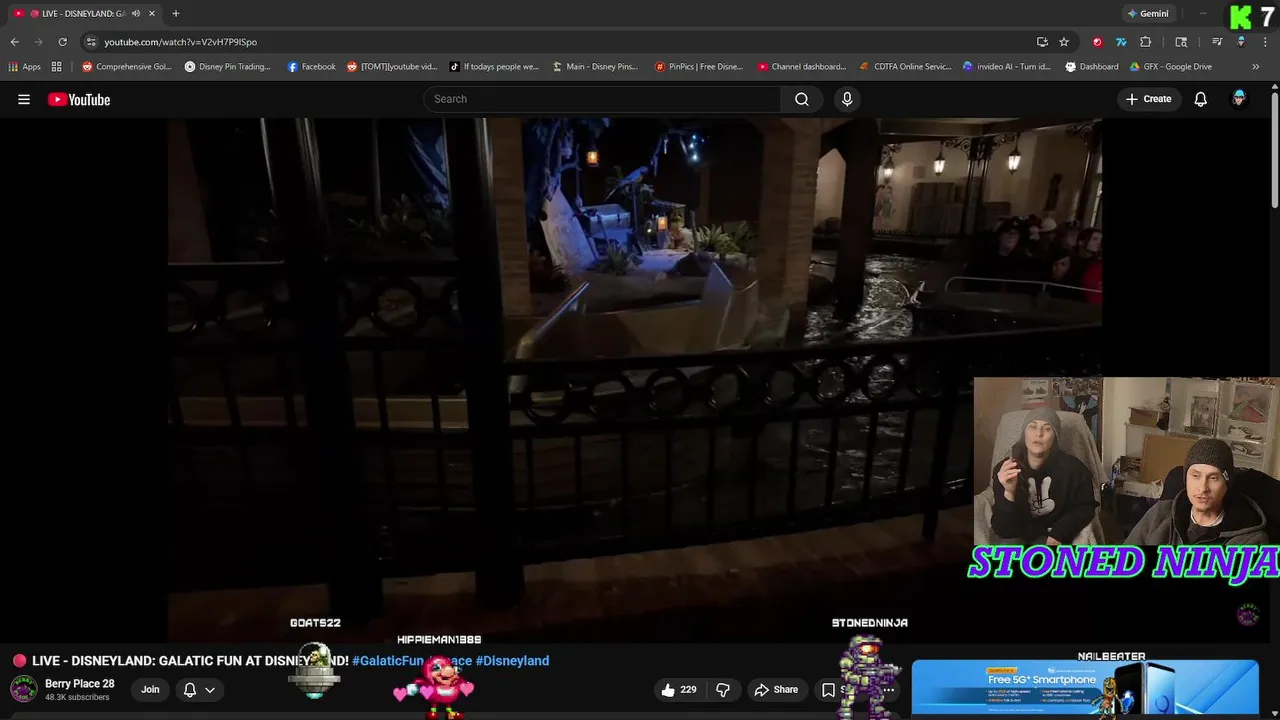
Task: Open the #GalaticFun hashtag link
Action: [x=388, y=661]
